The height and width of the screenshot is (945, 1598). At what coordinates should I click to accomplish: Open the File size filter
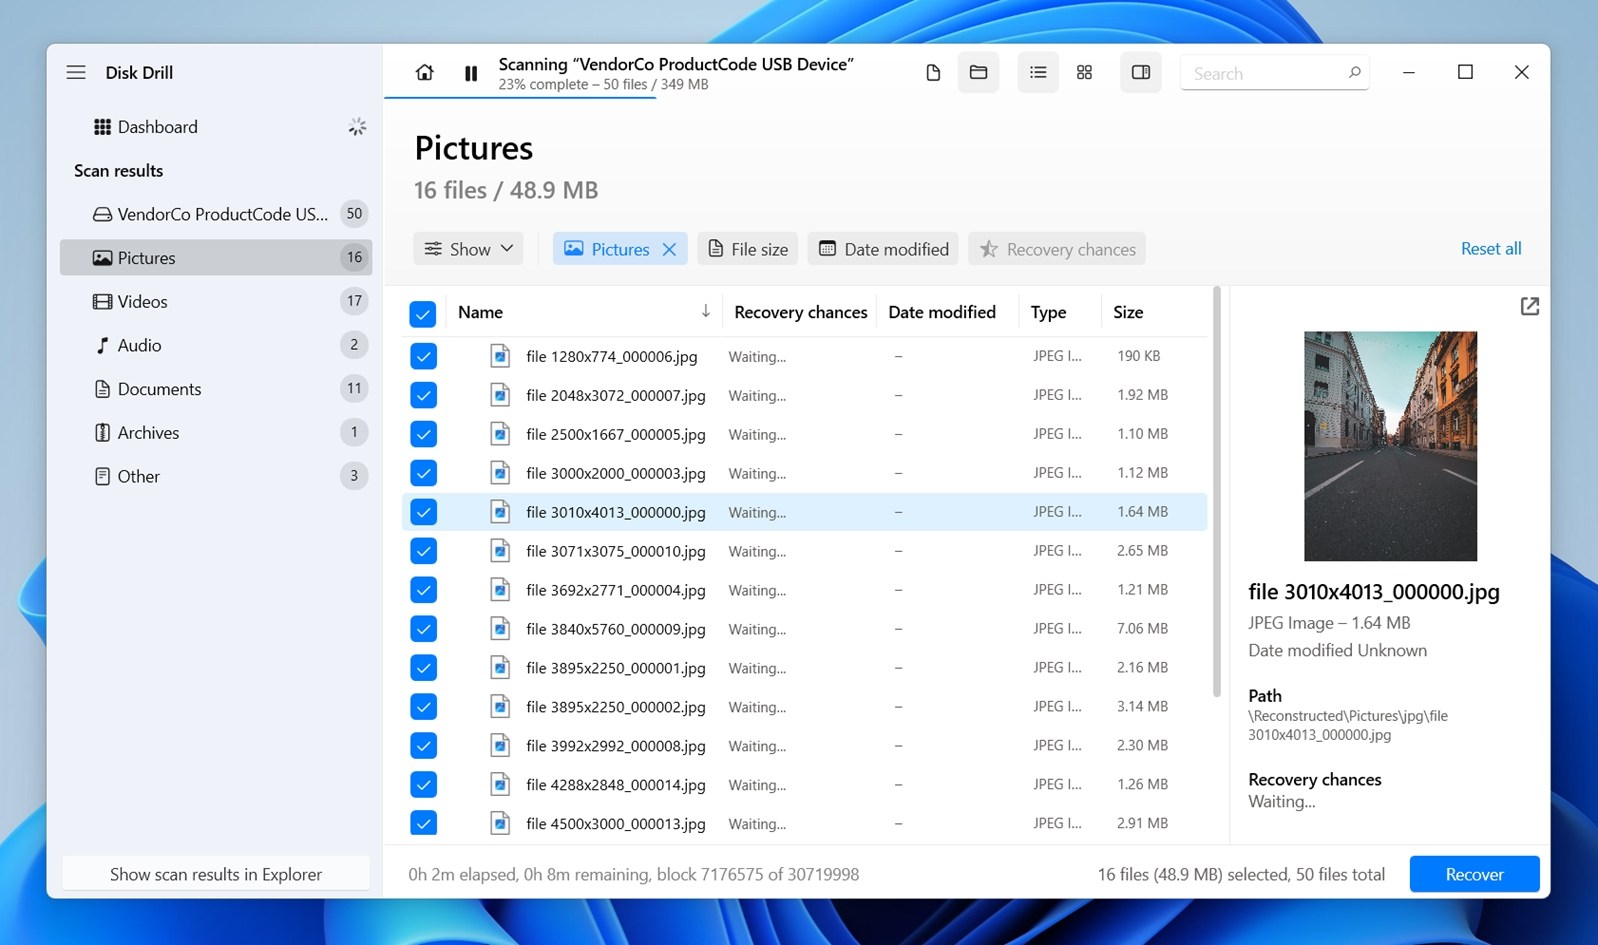click(748, 249)
